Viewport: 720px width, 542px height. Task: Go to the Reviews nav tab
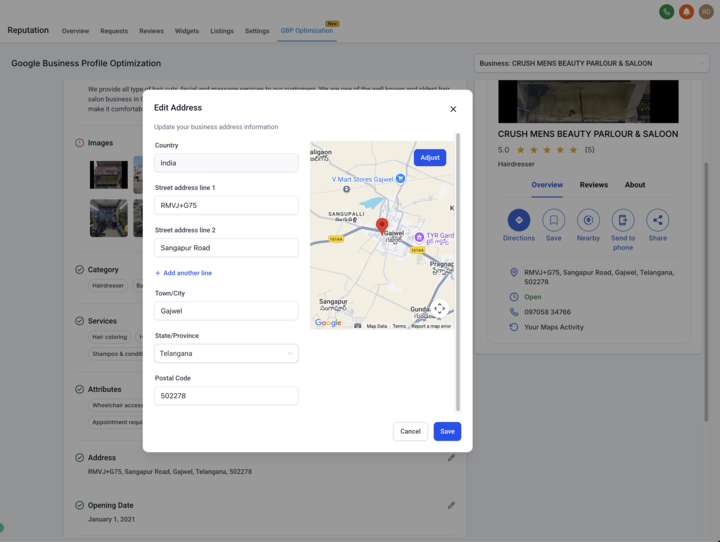click(151, 31)
